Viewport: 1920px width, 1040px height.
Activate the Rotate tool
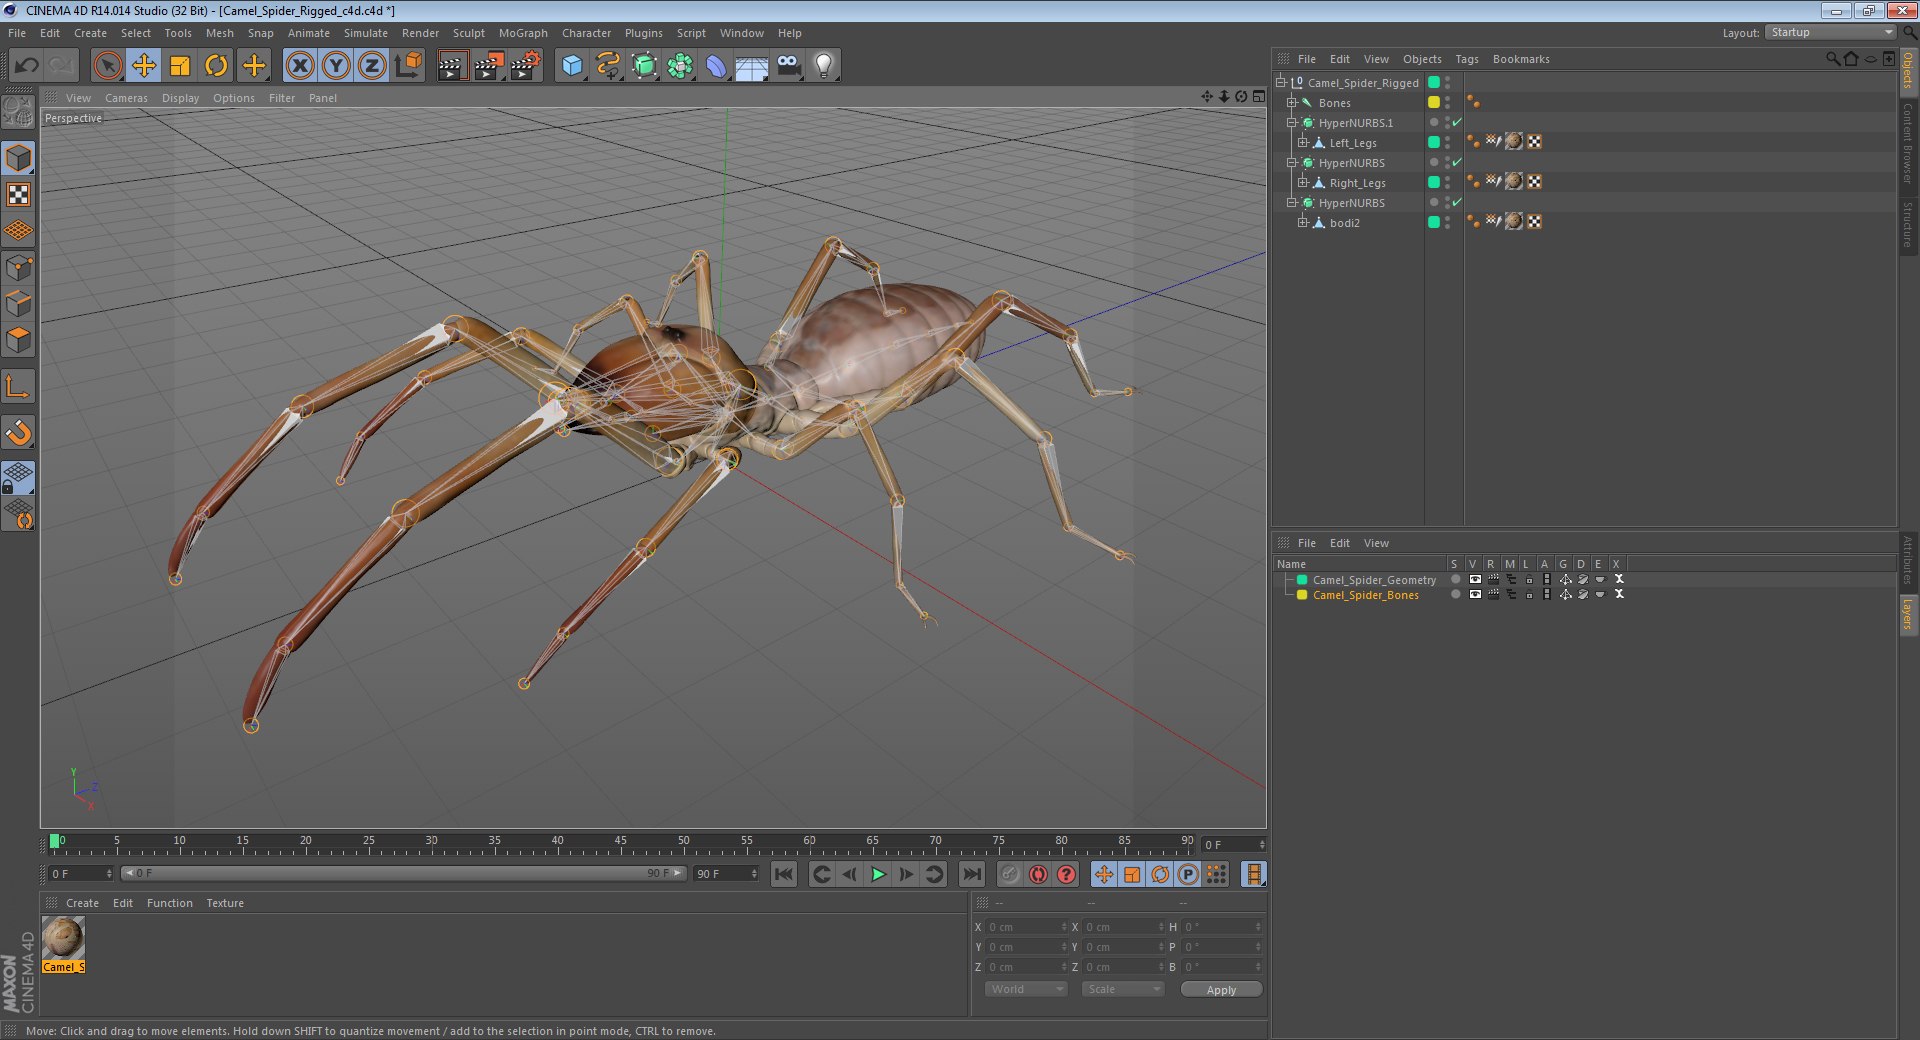216,66
